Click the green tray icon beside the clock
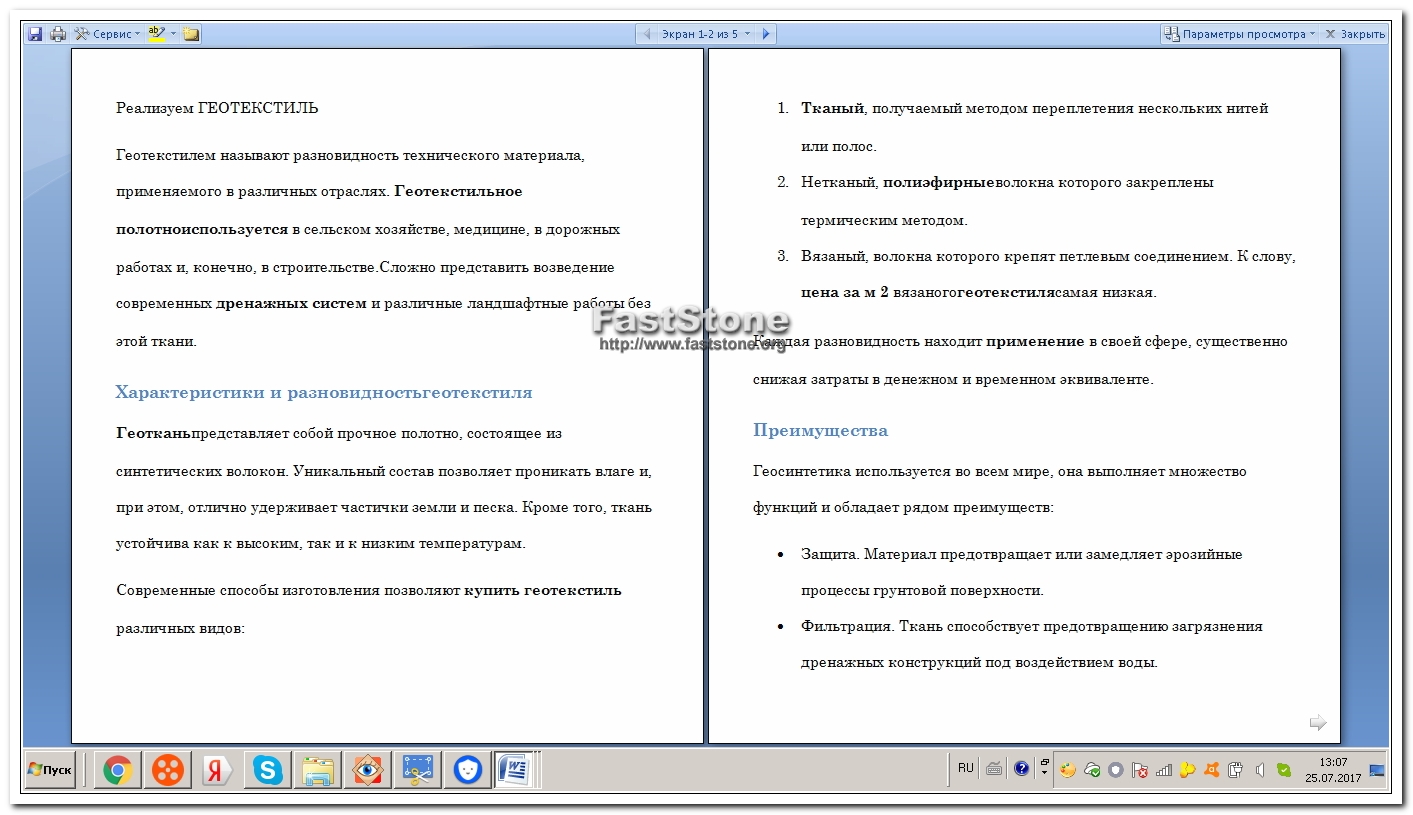 coord(1284,770)
